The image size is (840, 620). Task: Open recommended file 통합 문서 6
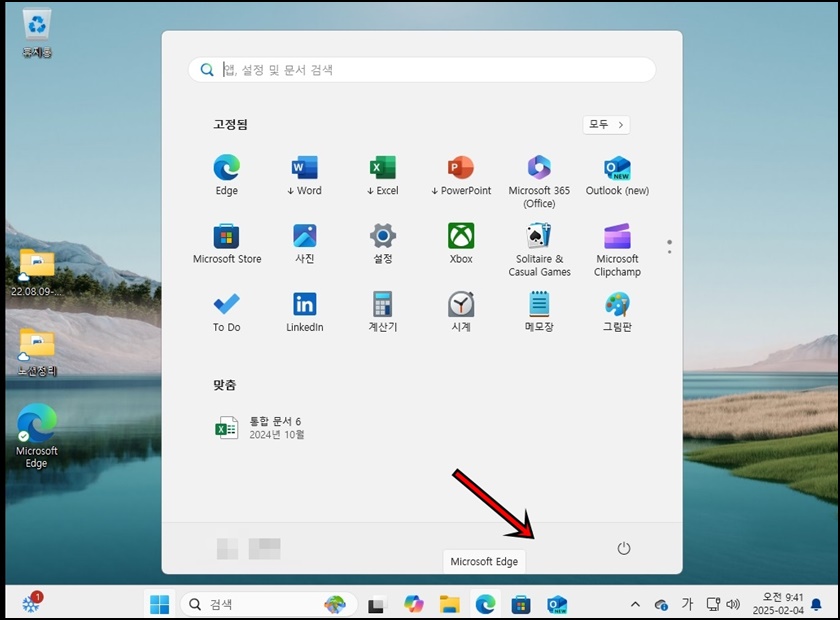260,428
